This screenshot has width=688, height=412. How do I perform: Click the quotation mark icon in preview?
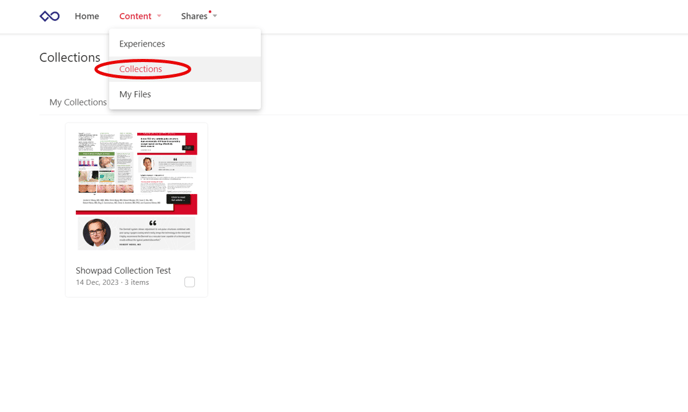point(153,223)
